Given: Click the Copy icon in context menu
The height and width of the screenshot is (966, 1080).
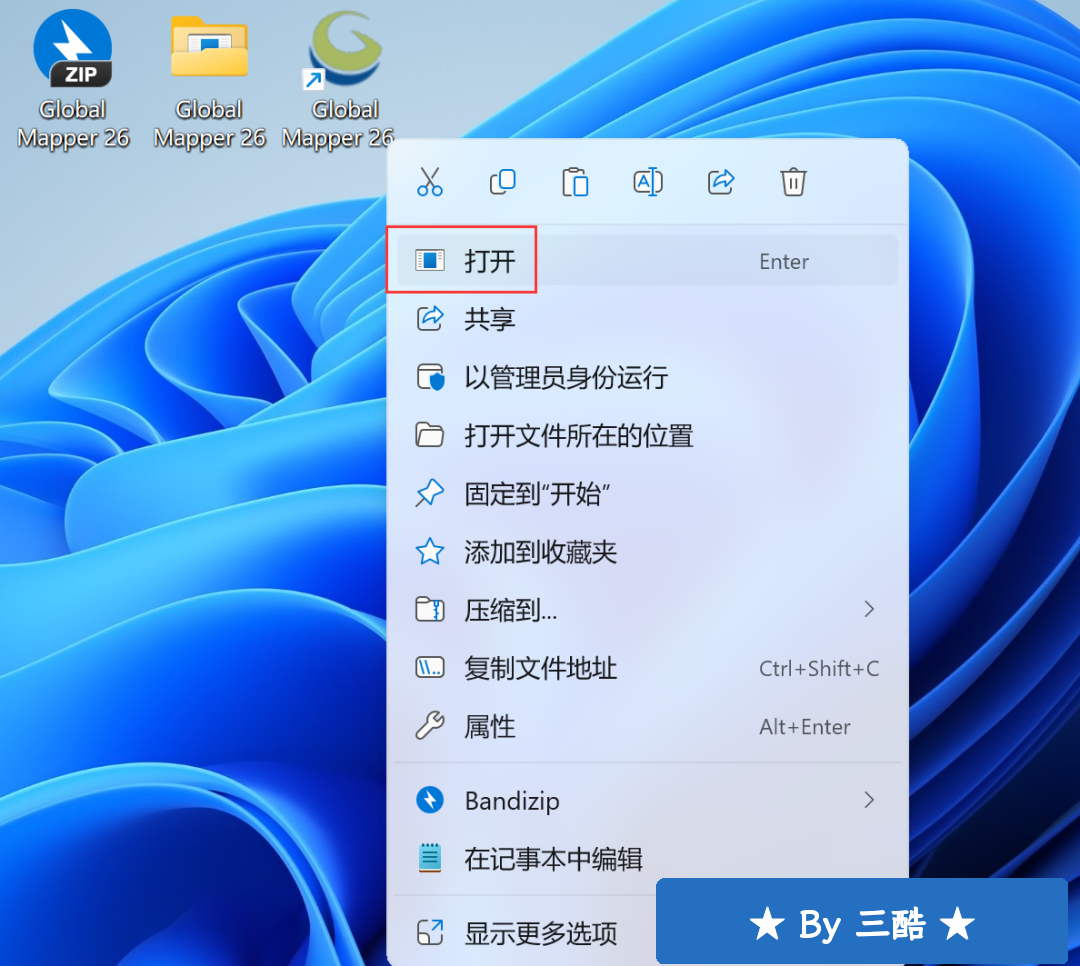Looking at the screenshot, I should coord(502,182).
